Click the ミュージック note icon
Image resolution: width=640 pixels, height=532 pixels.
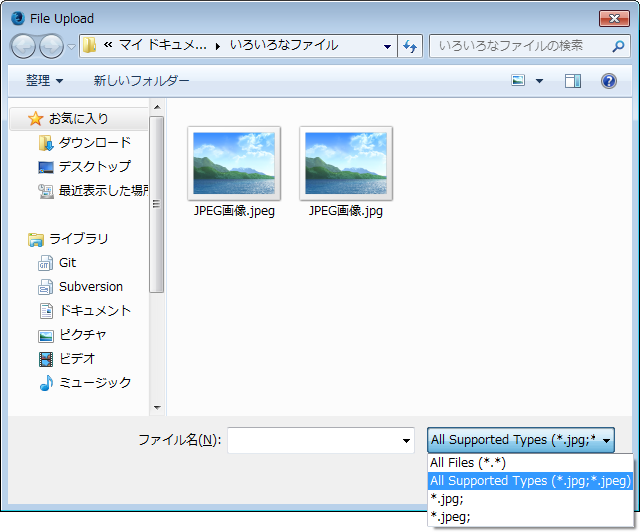point(46,383)
